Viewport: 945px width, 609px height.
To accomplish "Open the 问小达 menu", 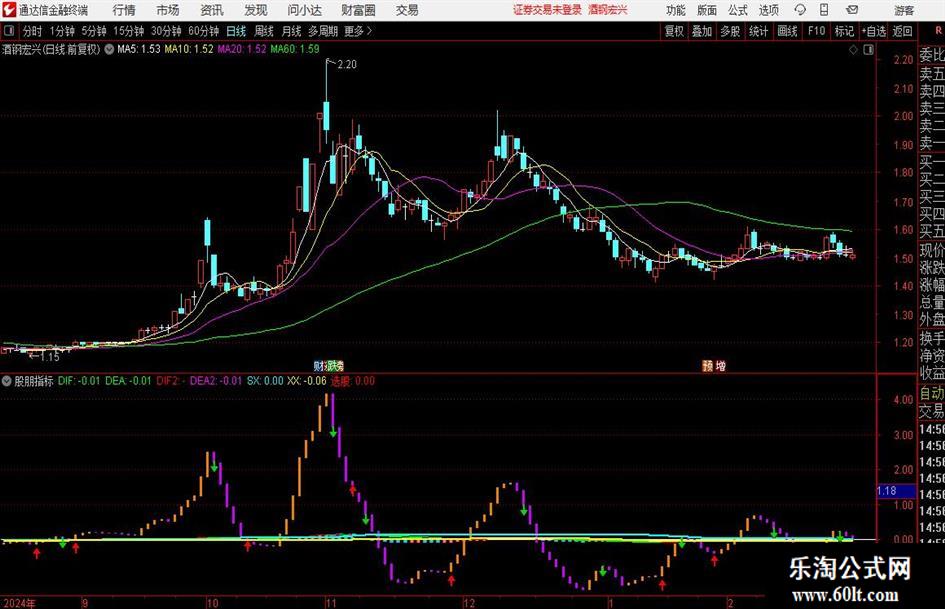I will pos(304,10).
